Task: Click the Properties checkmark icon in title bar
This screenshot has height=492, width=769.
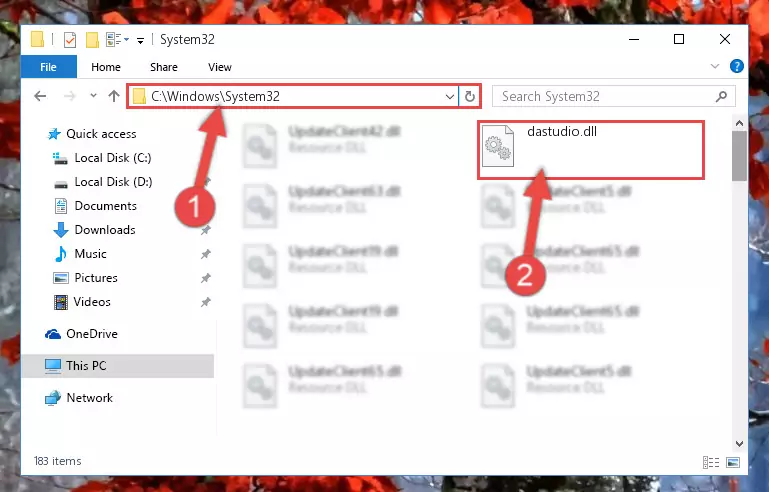Action: coord(70,40)
